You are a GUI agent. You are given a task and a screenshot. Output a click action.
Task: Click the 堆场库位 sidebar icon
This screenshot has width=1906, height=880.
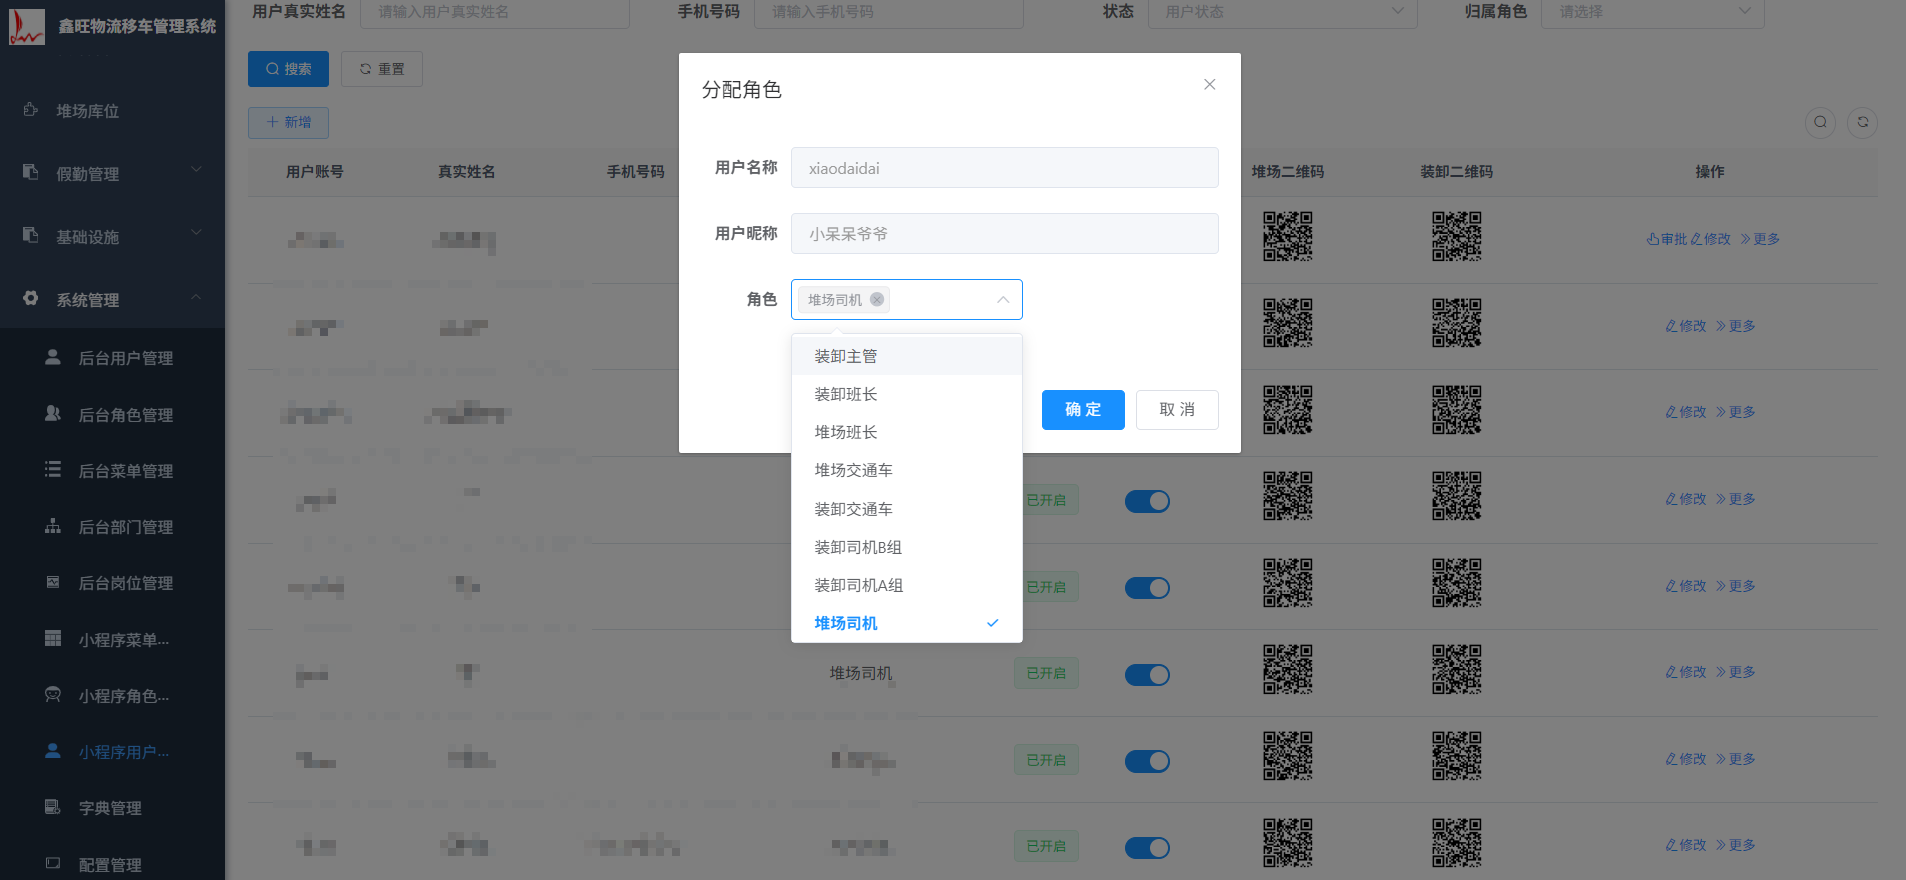click(x=31, y=110)
